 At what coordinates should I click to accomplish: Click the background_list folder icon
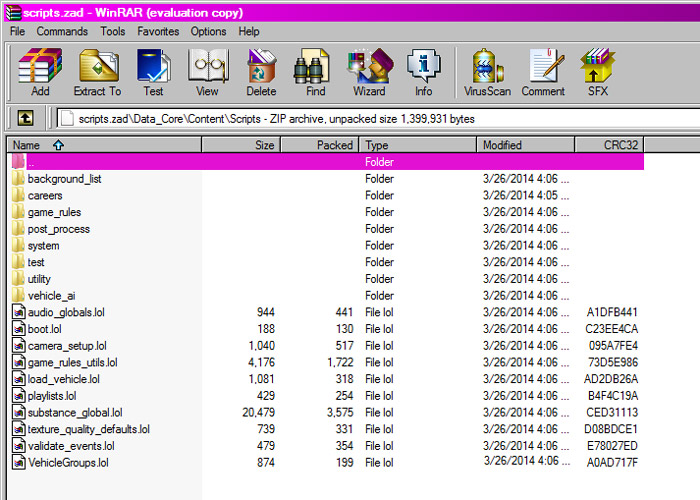pyautogui.click(x=18, y=179)
